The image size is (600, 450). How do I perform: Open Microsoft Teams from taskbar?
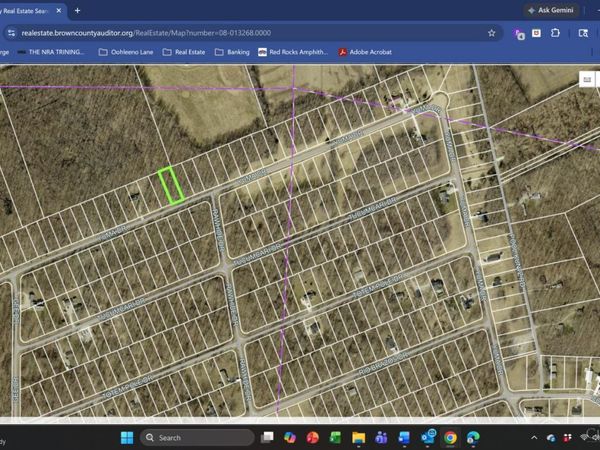[381, 437]
